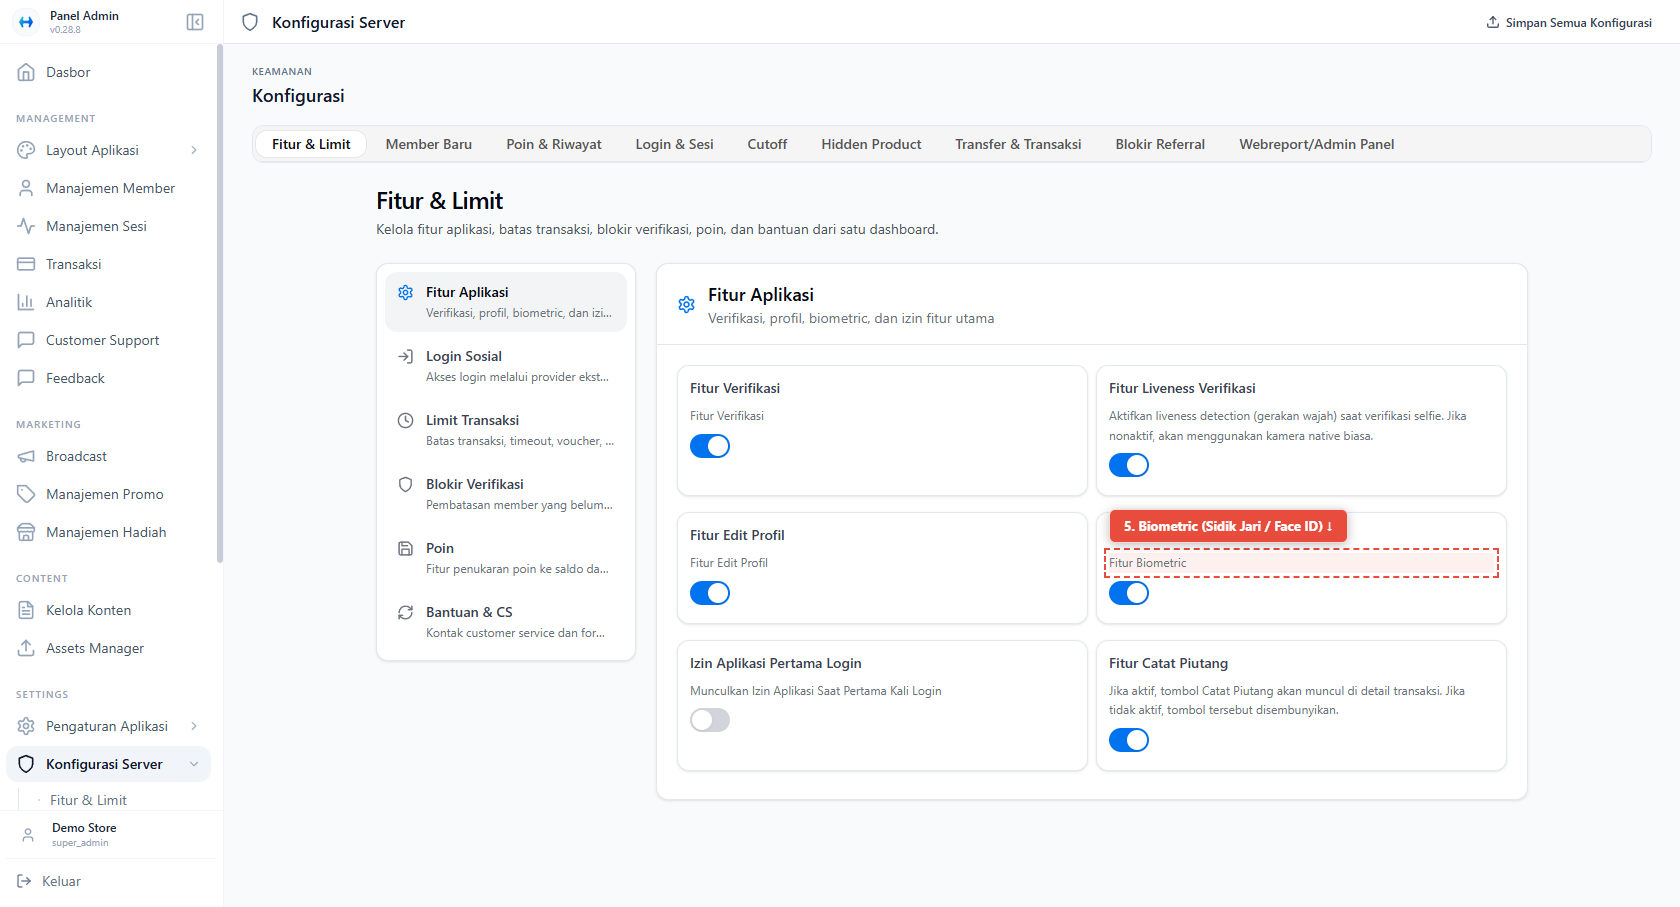1680x907 pixels.
Task: Click the Analitik chart icon
Action: point(26,302)
